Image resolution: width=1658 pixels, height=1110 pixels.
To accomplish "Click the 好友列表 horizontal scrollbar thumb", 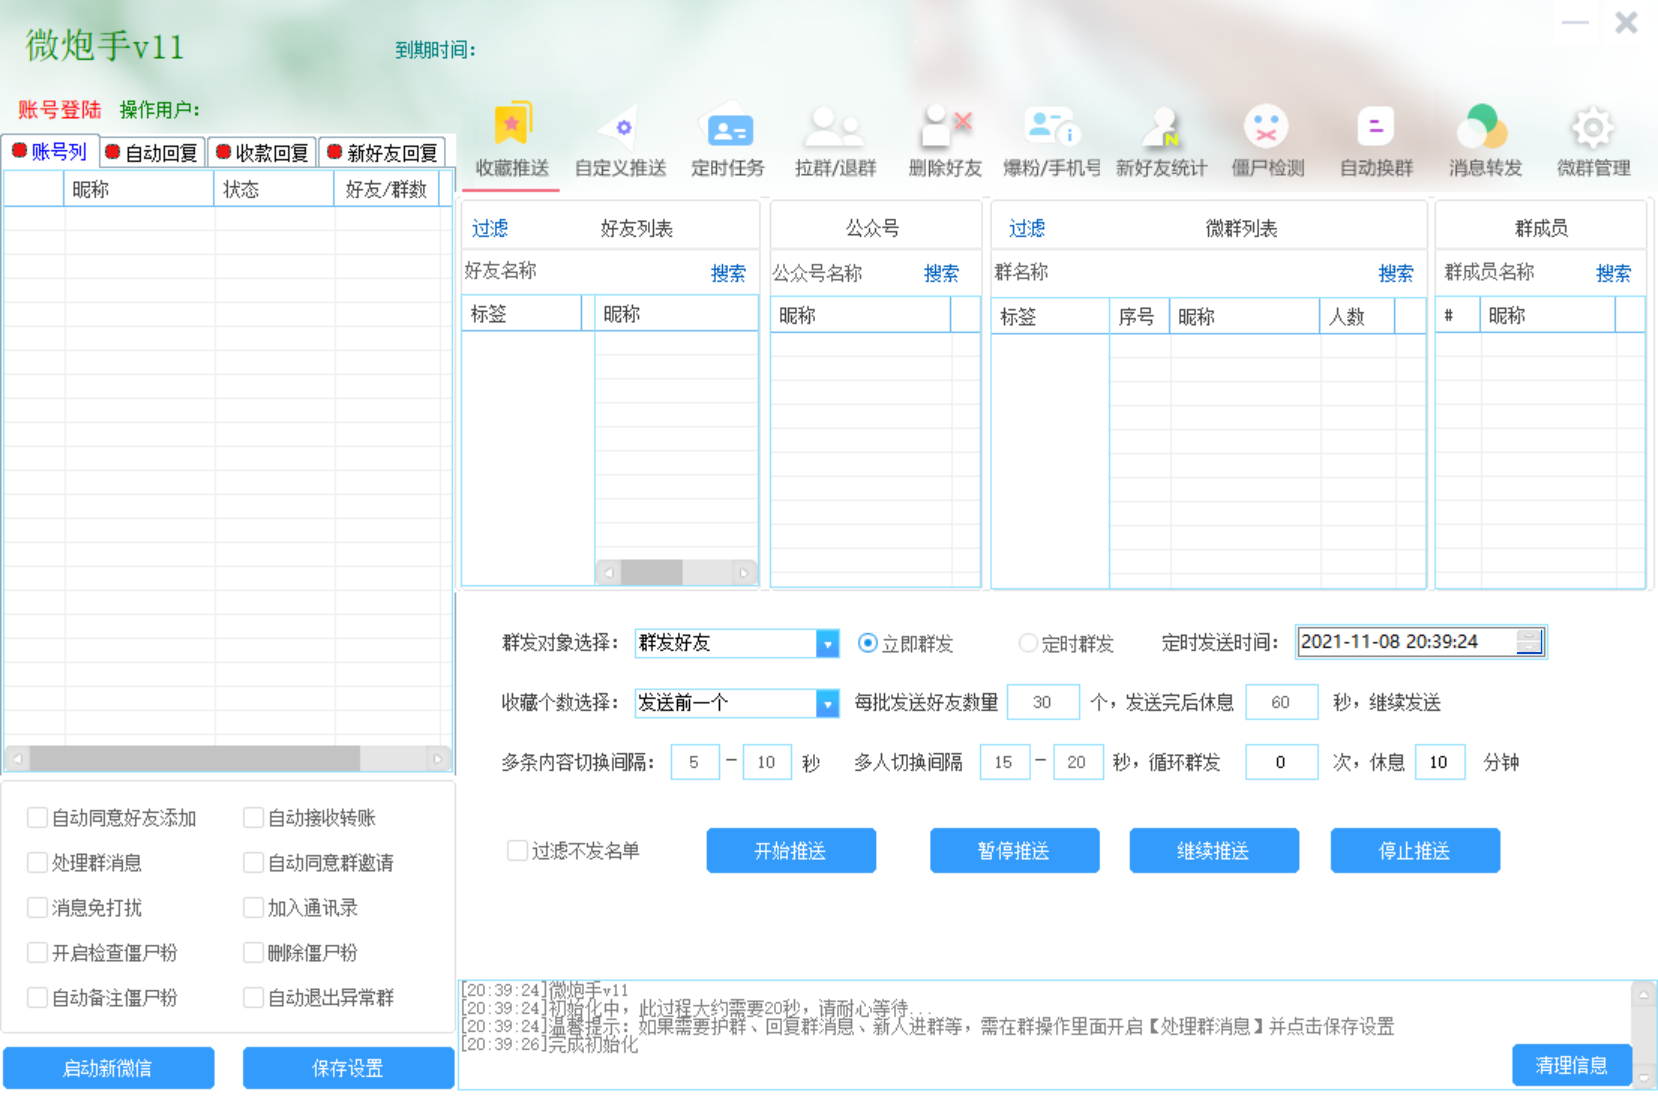I will 651,573.
